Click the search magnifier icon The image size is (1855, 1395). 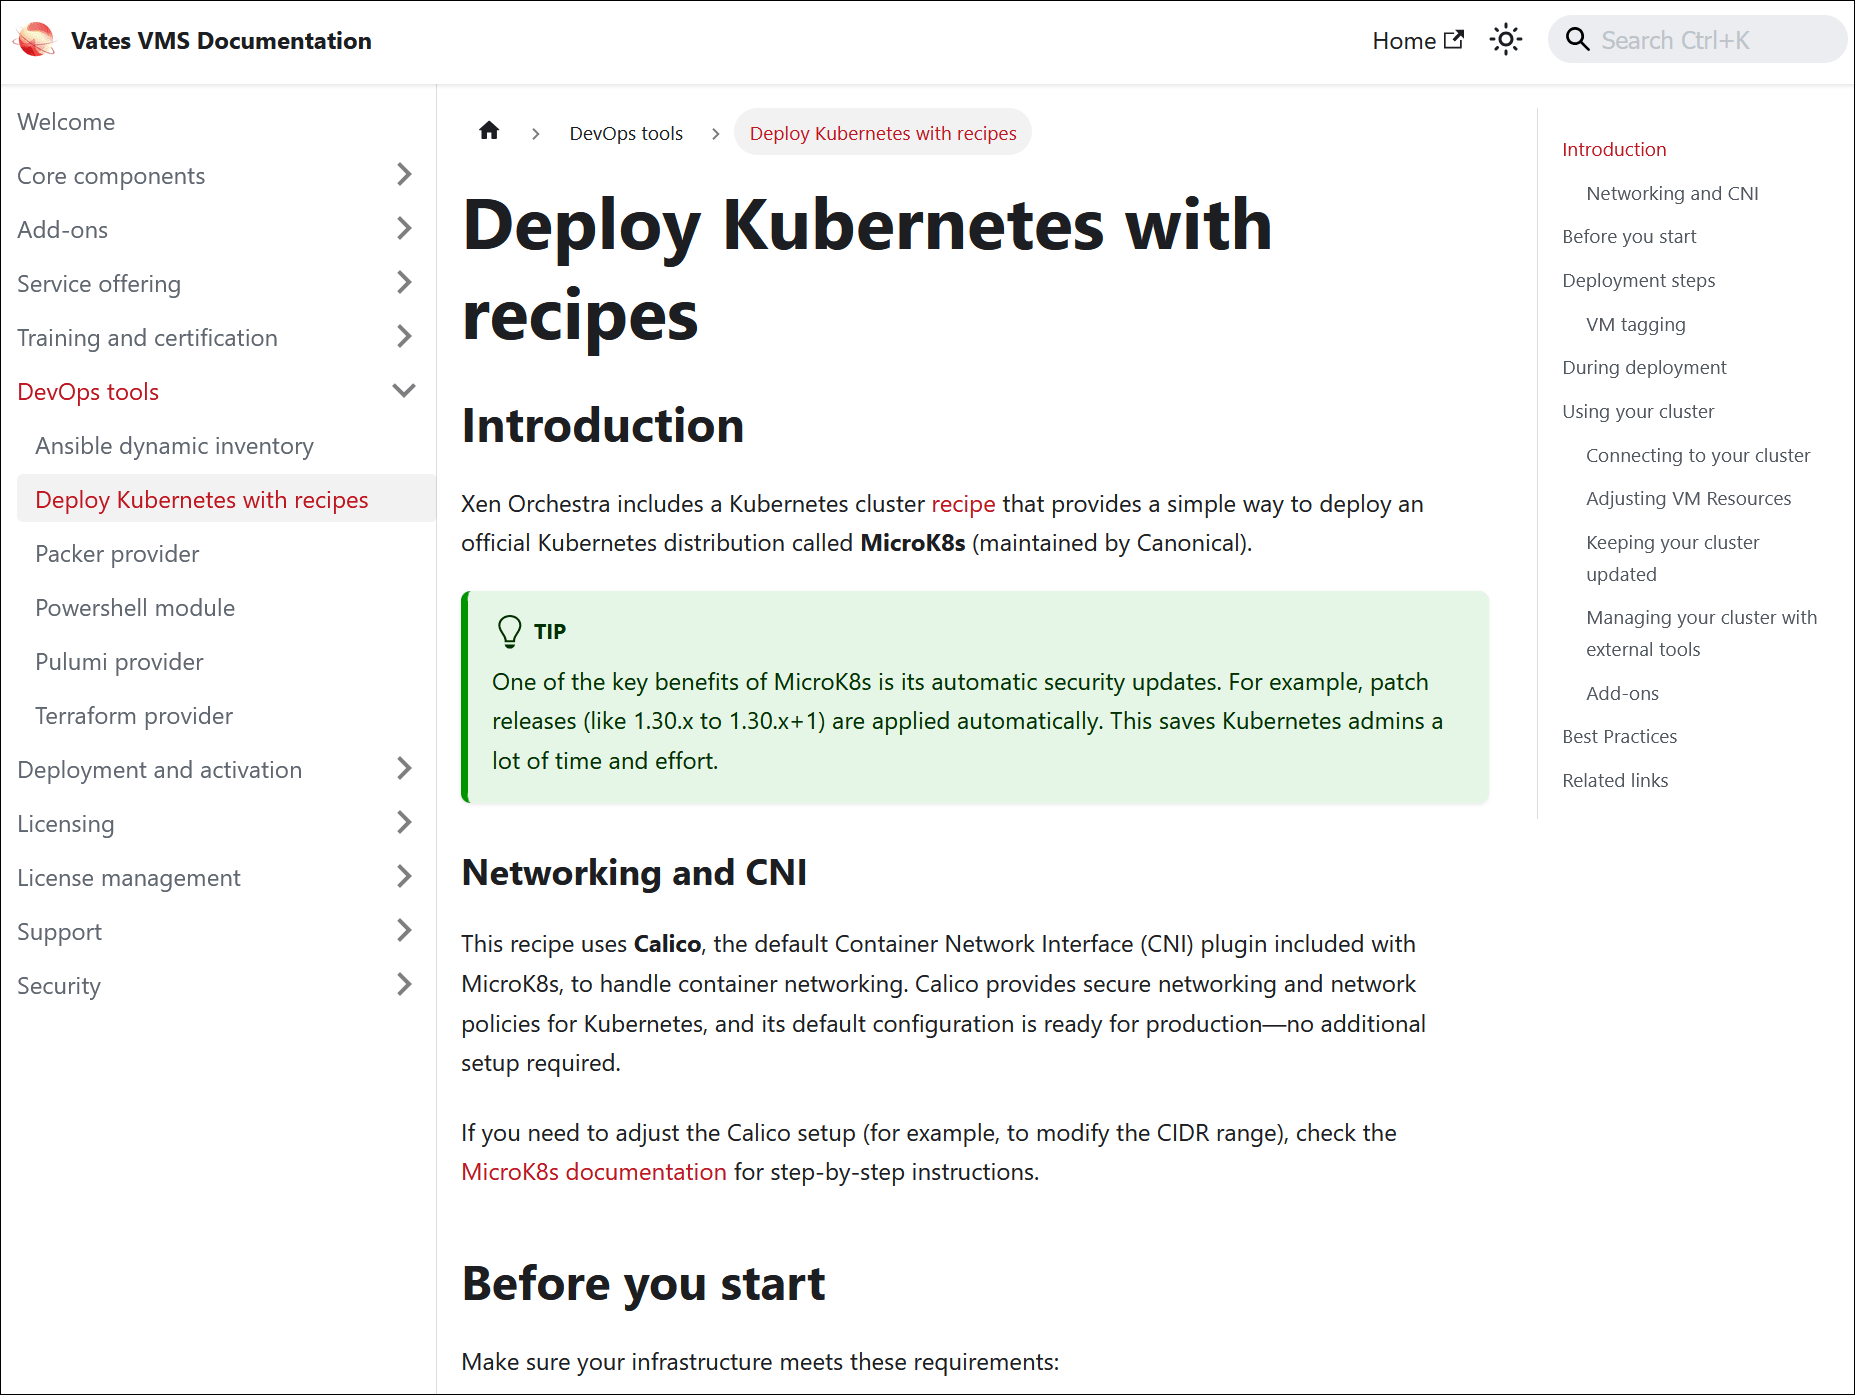(x=1577, y=40)
